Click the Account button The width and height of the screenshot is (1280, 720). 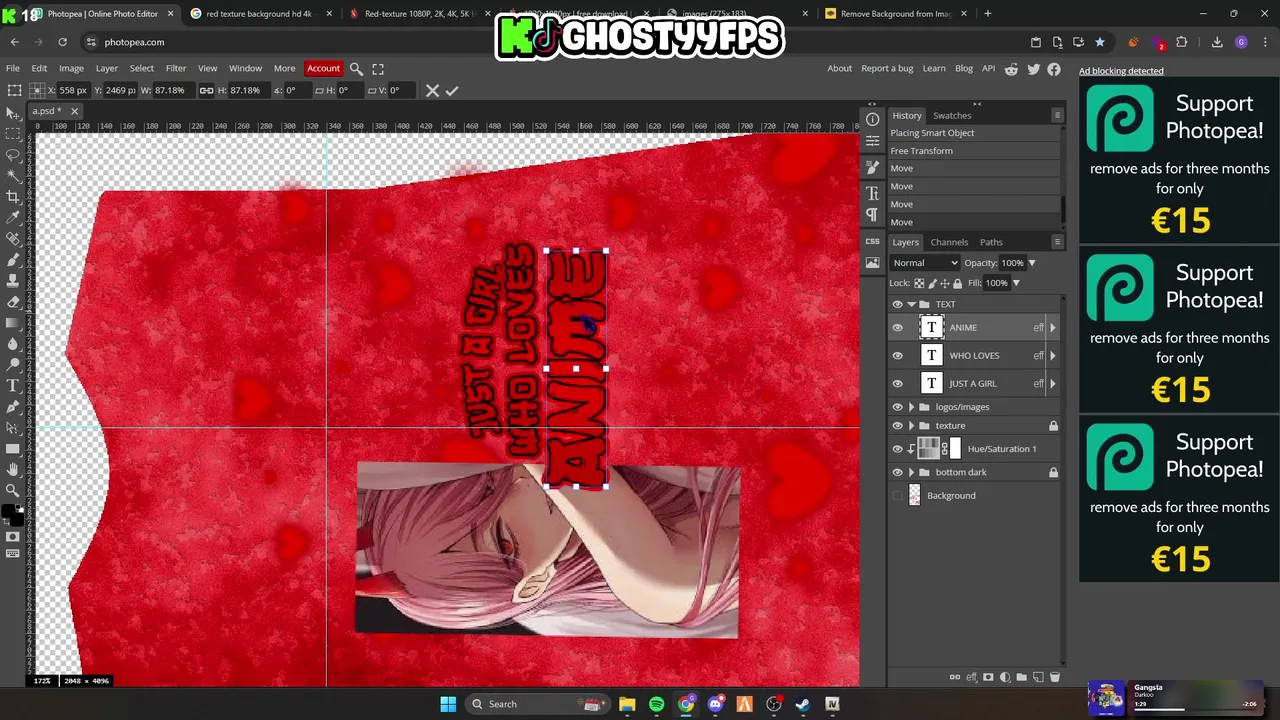pyautogui.click(x=323, y=68)
